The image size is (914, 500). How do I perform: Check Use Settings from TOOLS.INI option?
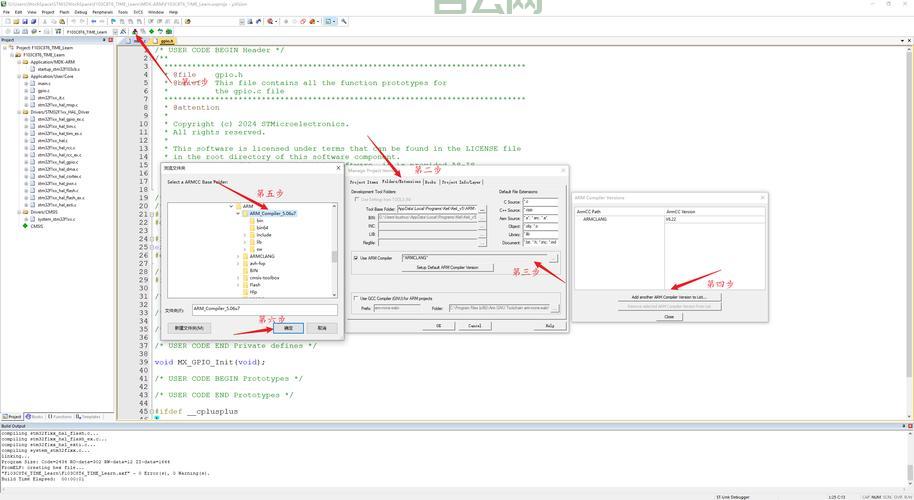(356, 199)
